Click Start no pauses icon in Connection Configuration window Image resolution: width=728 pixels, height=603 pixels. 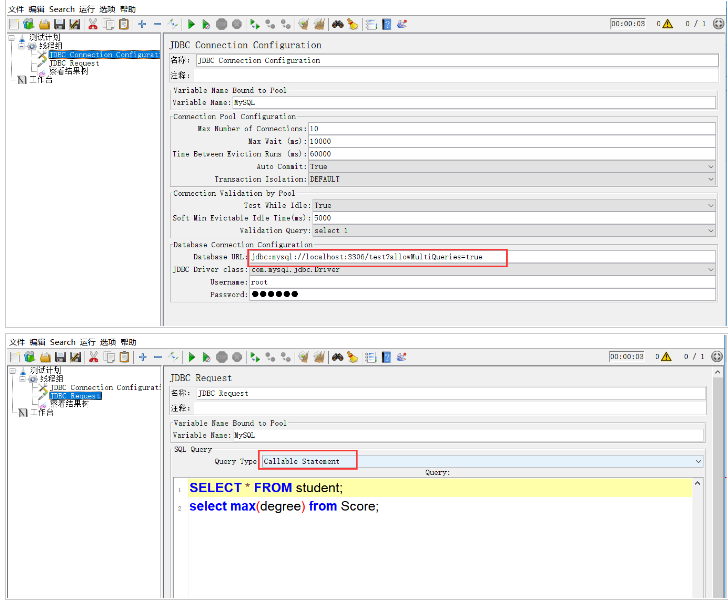pos(206,24)
